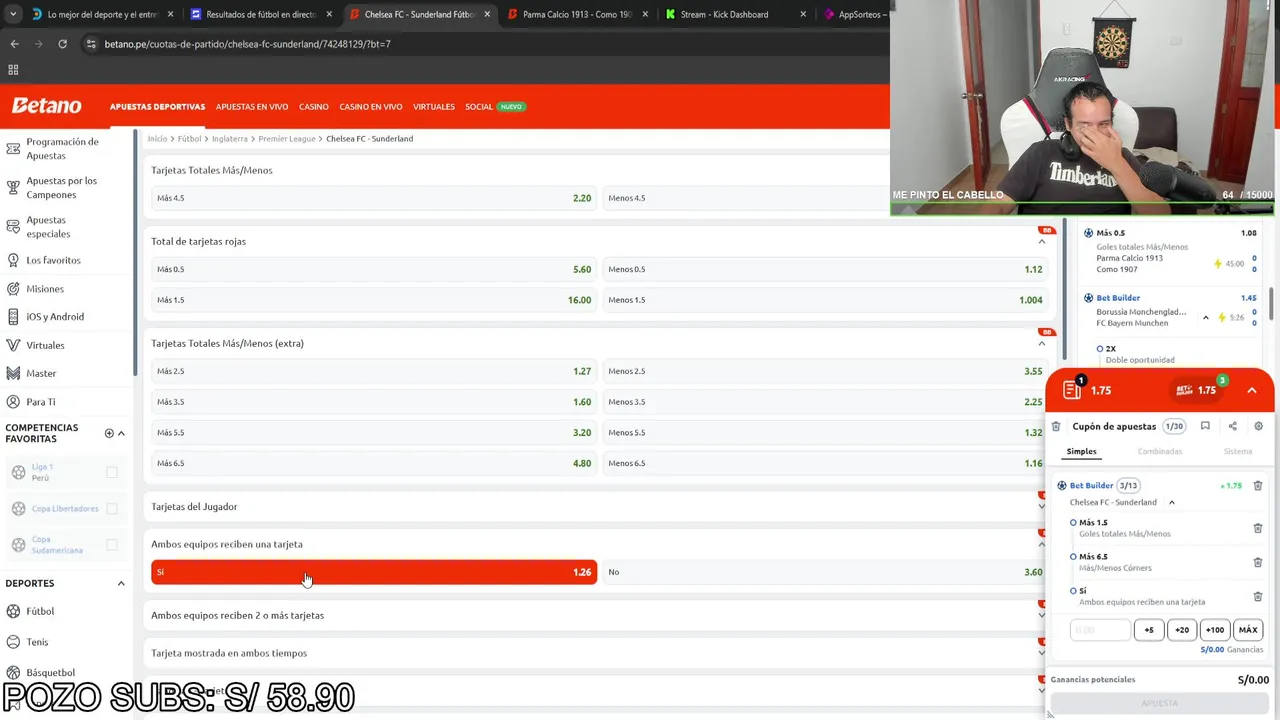Clear the coupon with the trash icon
1280x720 pixels.
(1056, 426)
